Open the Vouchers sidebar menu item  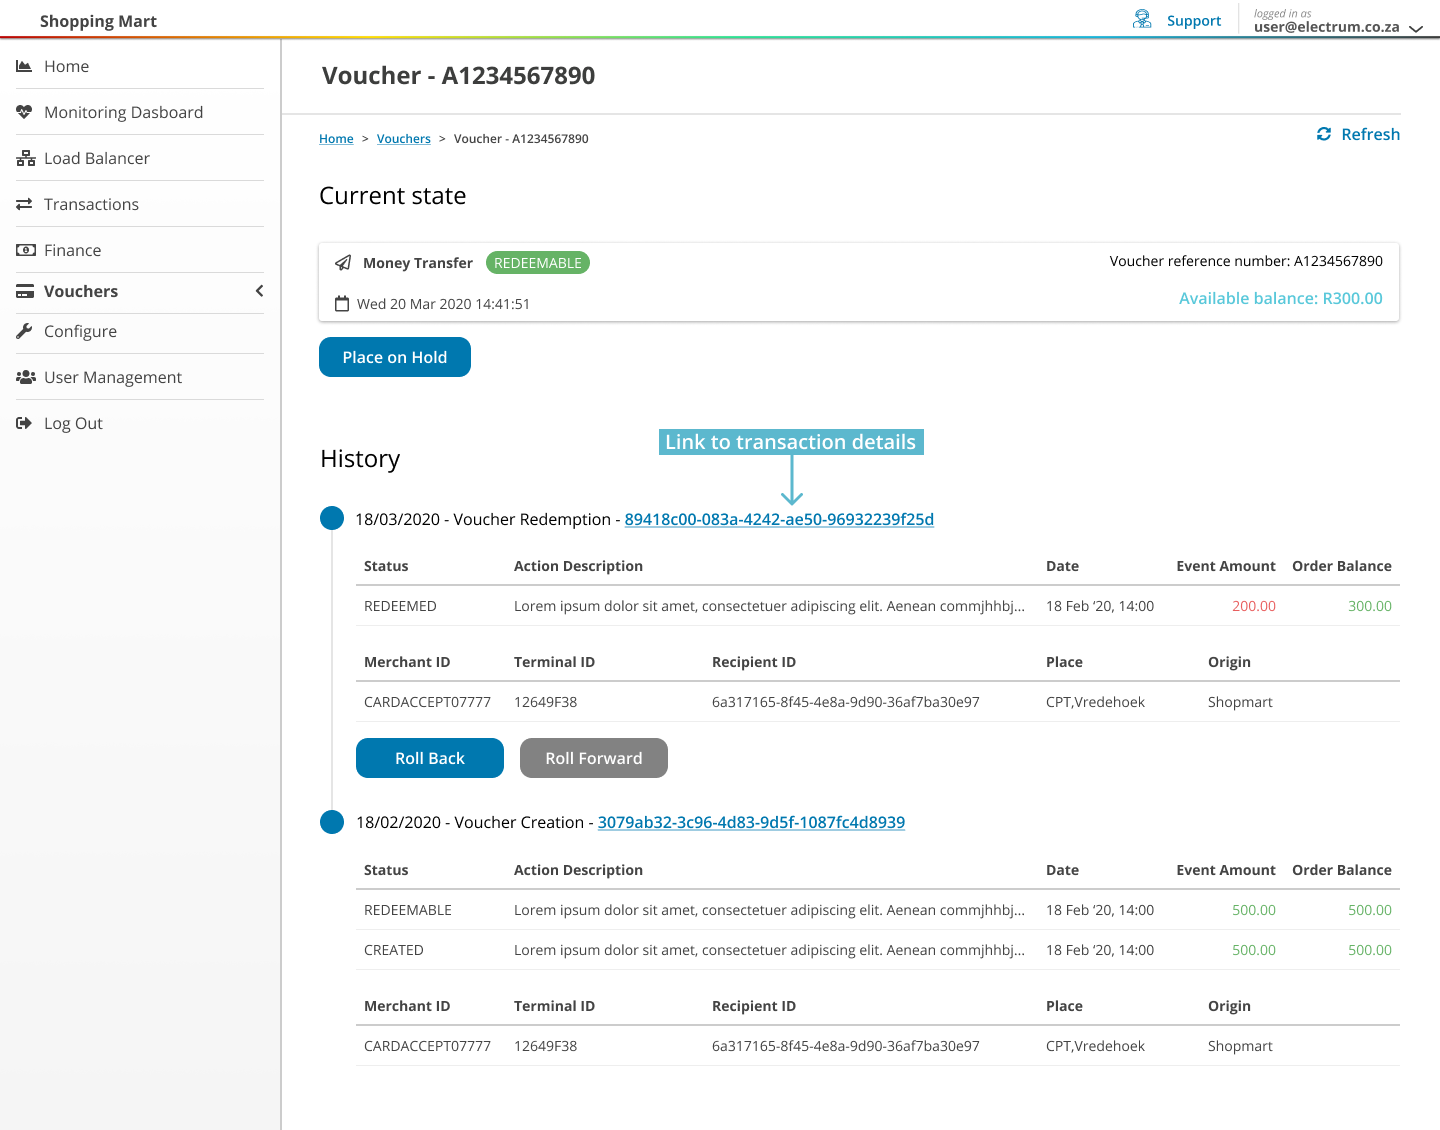81,291
